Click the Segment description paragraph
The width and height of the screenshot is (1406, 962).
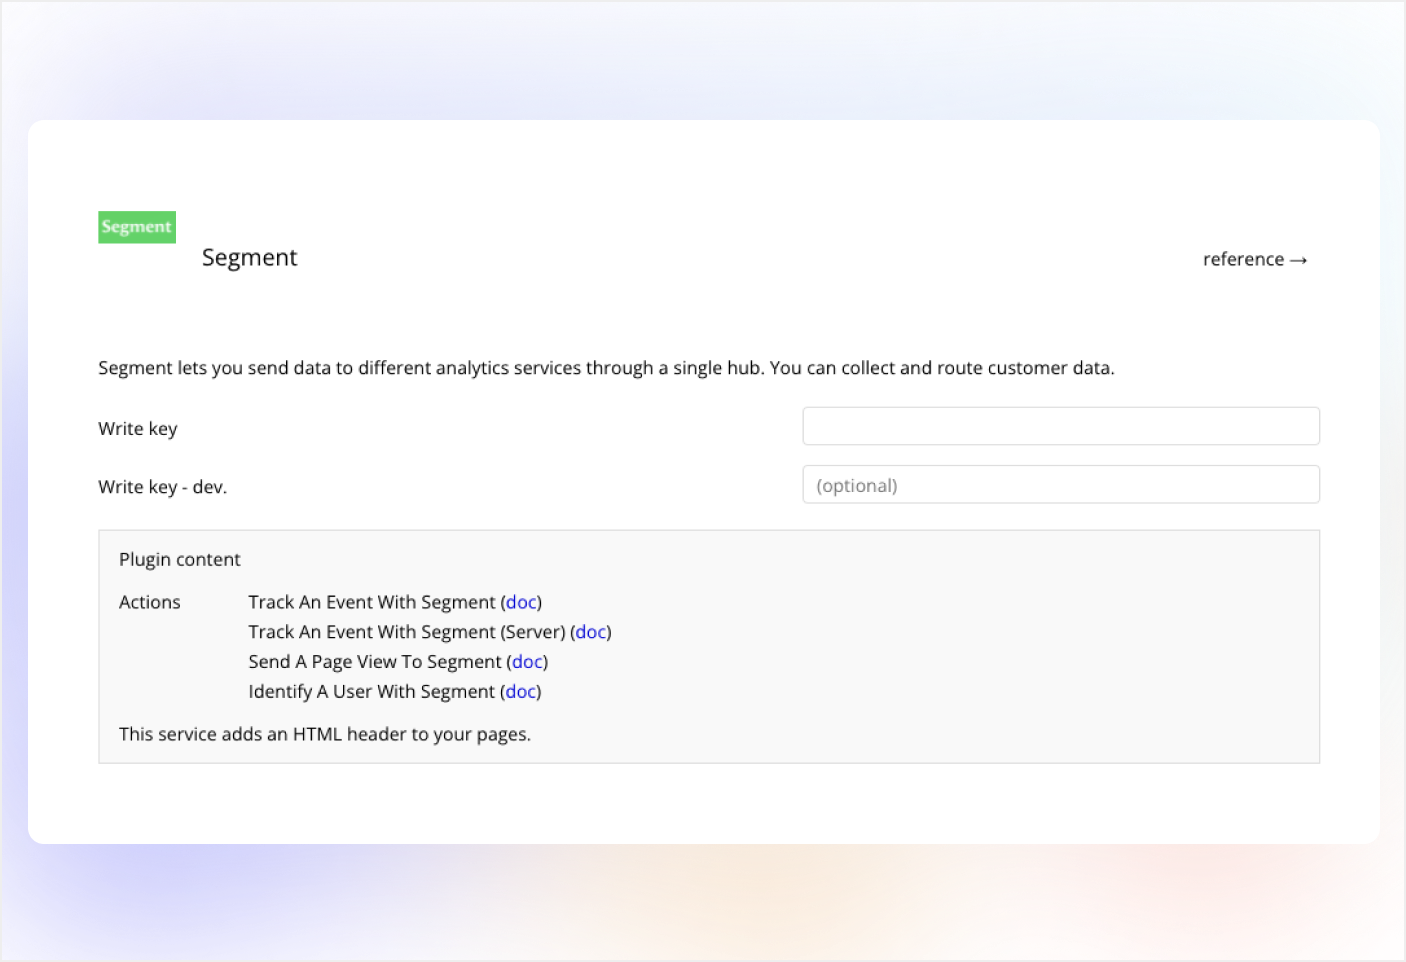[x=606, y=368]
